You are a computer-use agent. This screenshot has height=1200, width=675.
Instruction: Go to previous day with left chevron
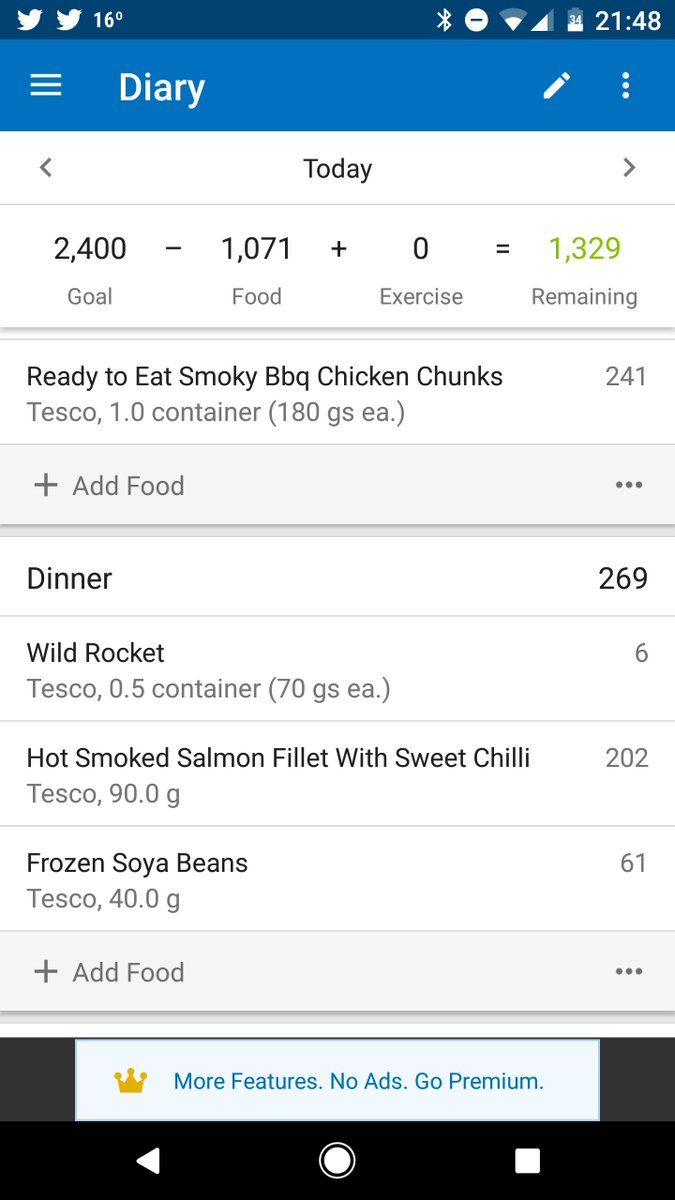pos(45,168)
